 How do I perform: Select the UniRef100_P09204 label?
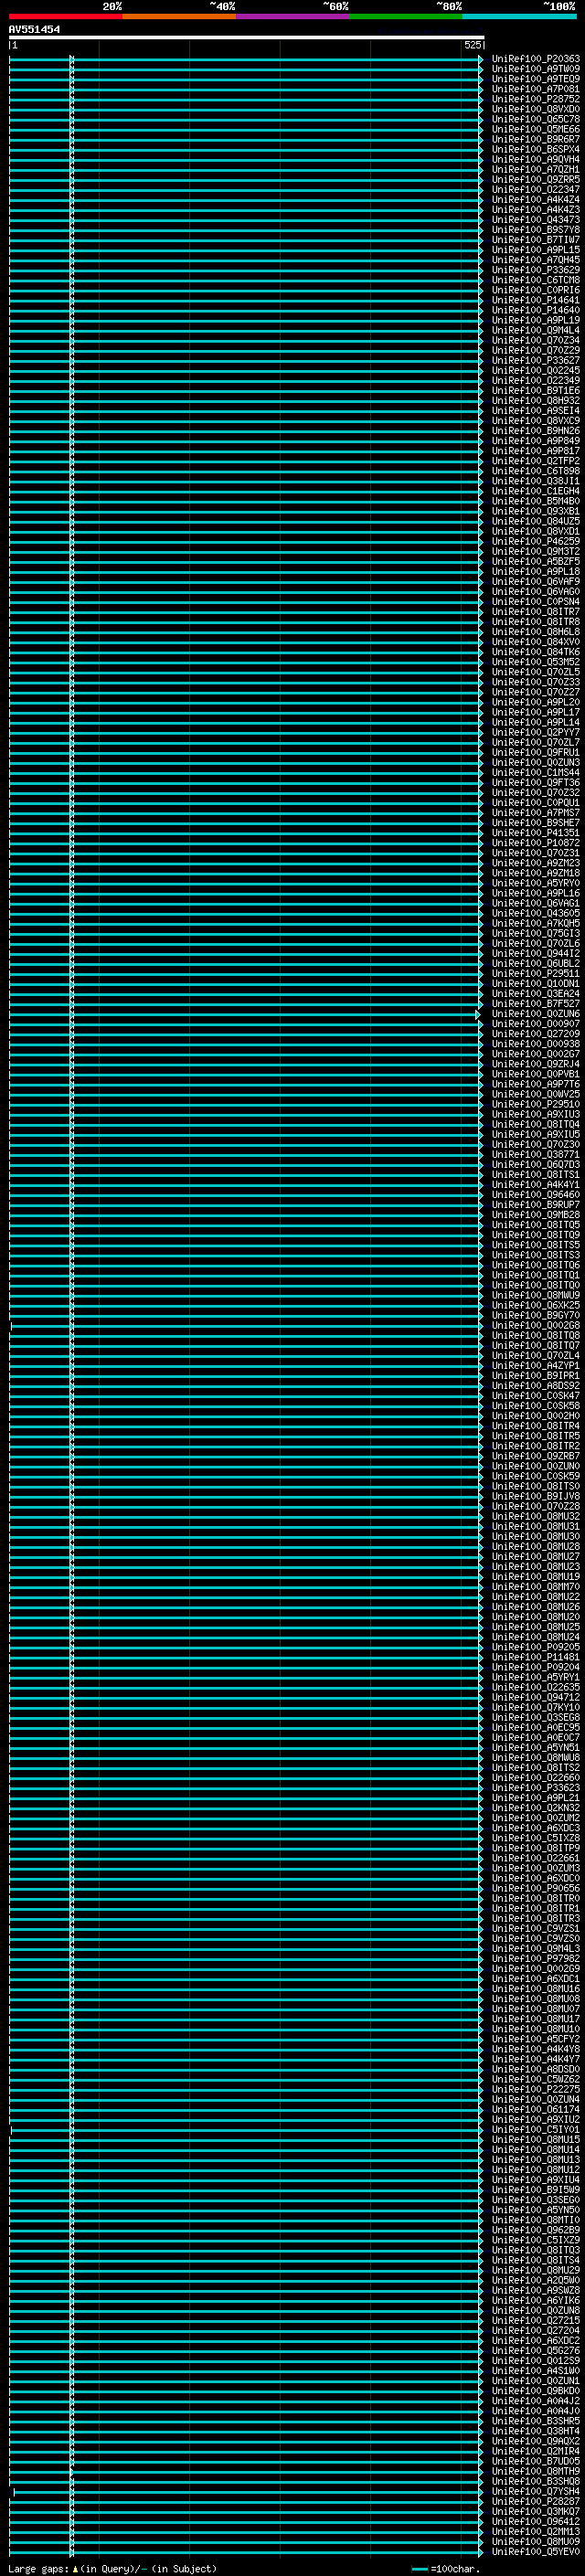click(x=535, y=1667)
